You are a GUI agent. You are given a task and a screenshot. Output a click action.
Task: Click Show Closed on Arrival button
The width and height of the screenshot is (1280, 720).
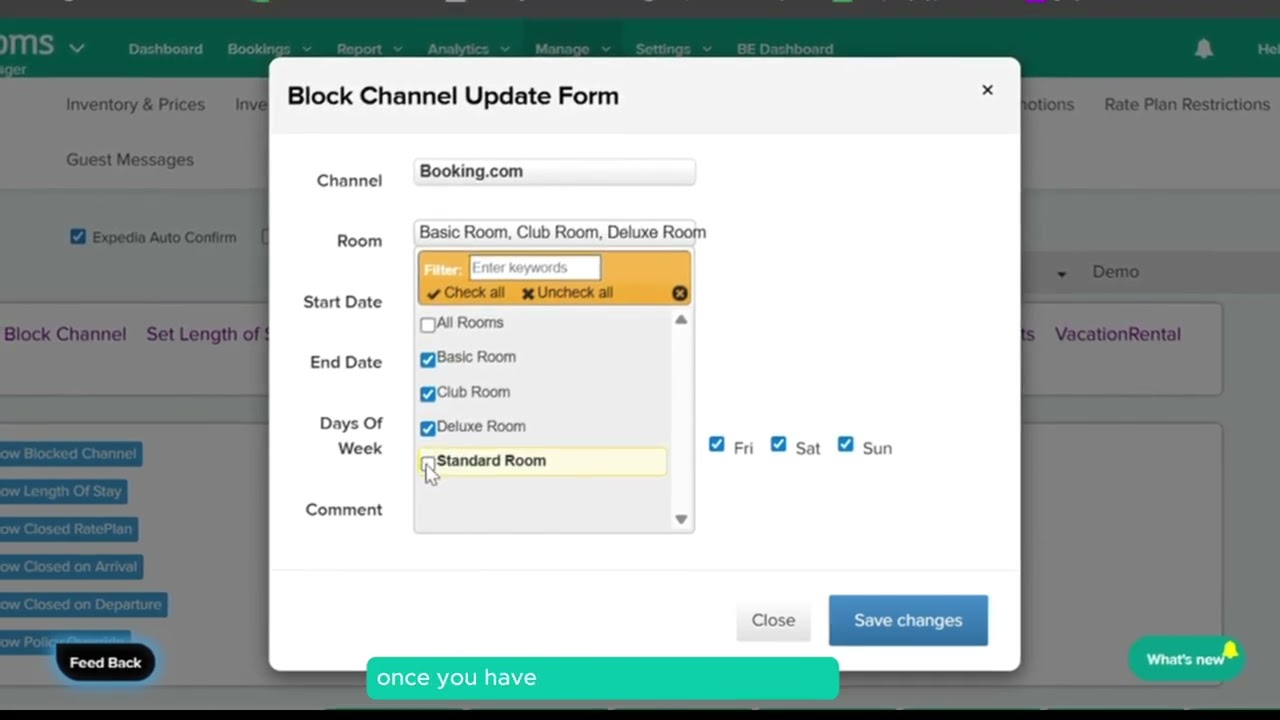tap(71, 567)
